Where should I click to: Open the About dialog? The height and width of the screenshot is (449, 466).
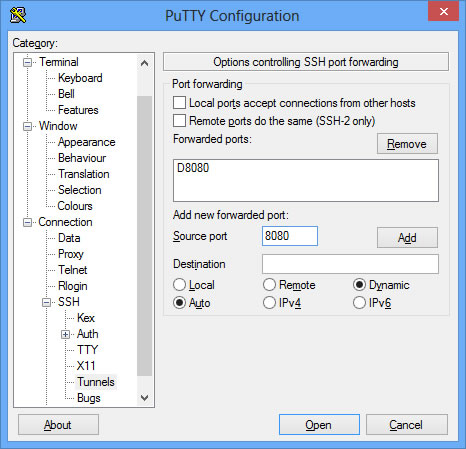click(58, 425)
